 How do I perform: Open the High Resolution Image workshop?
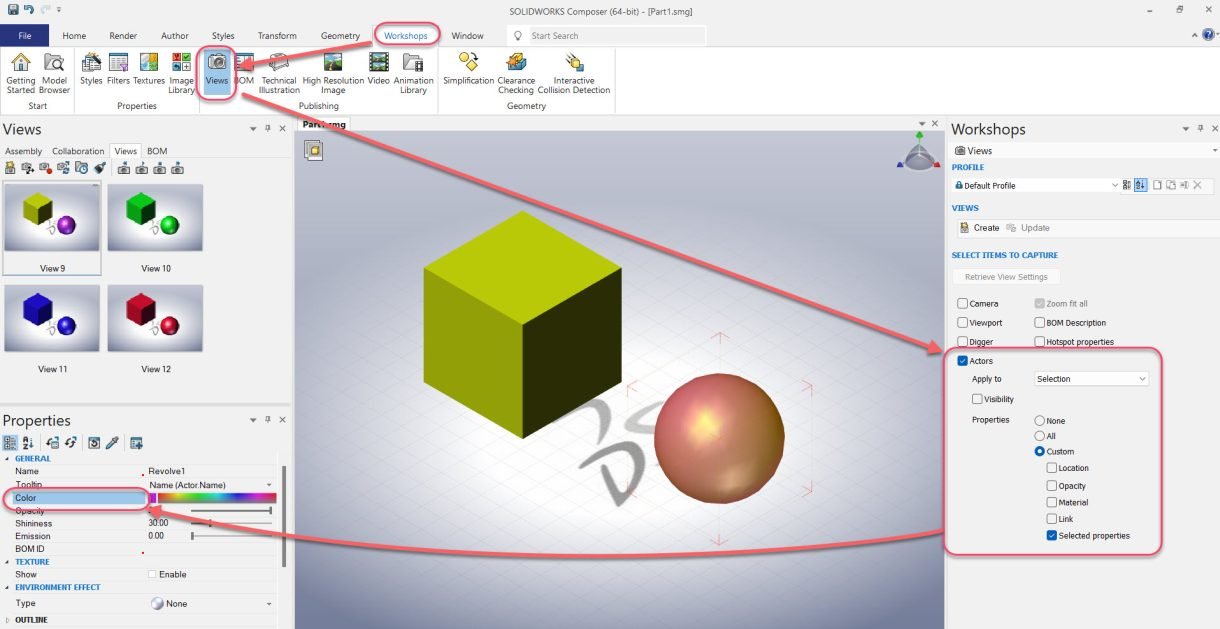coord(333,73)
